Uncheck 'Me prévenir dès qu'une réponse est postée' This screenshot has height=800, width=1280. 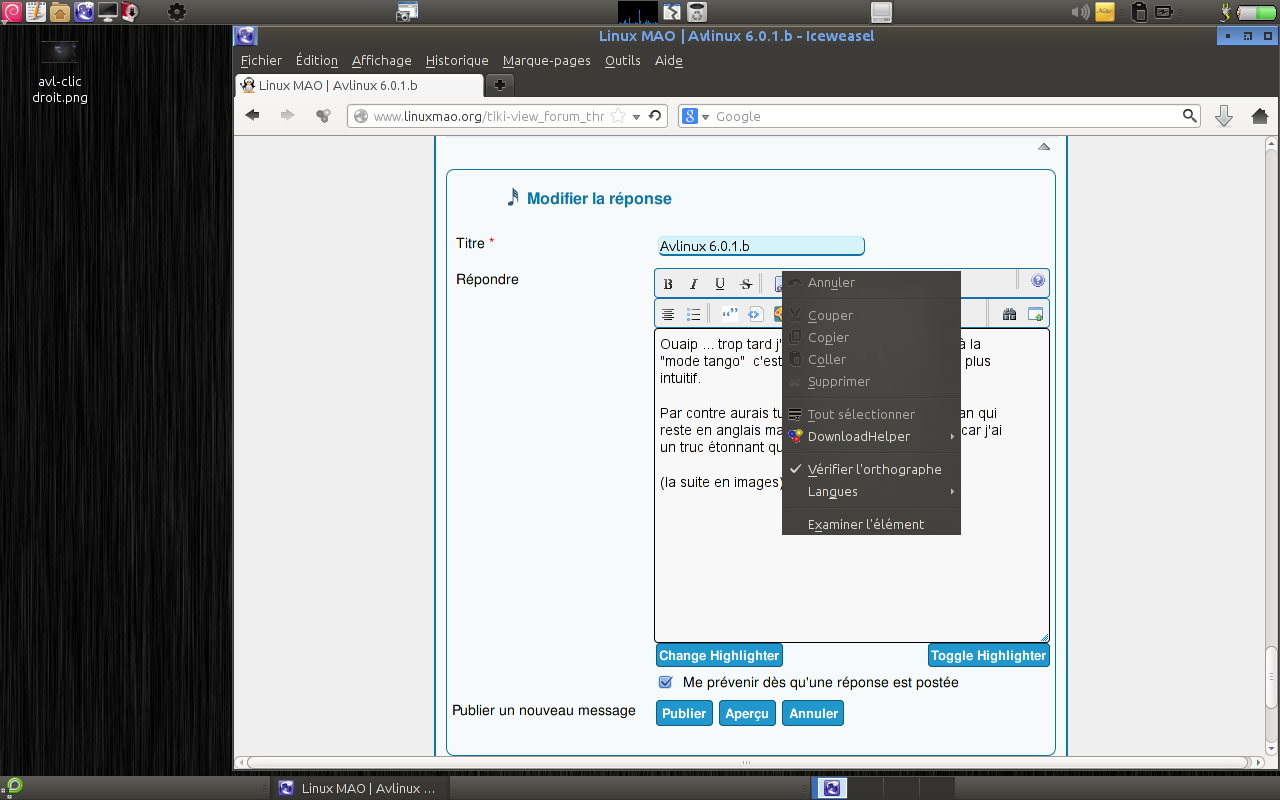point(666,683)
